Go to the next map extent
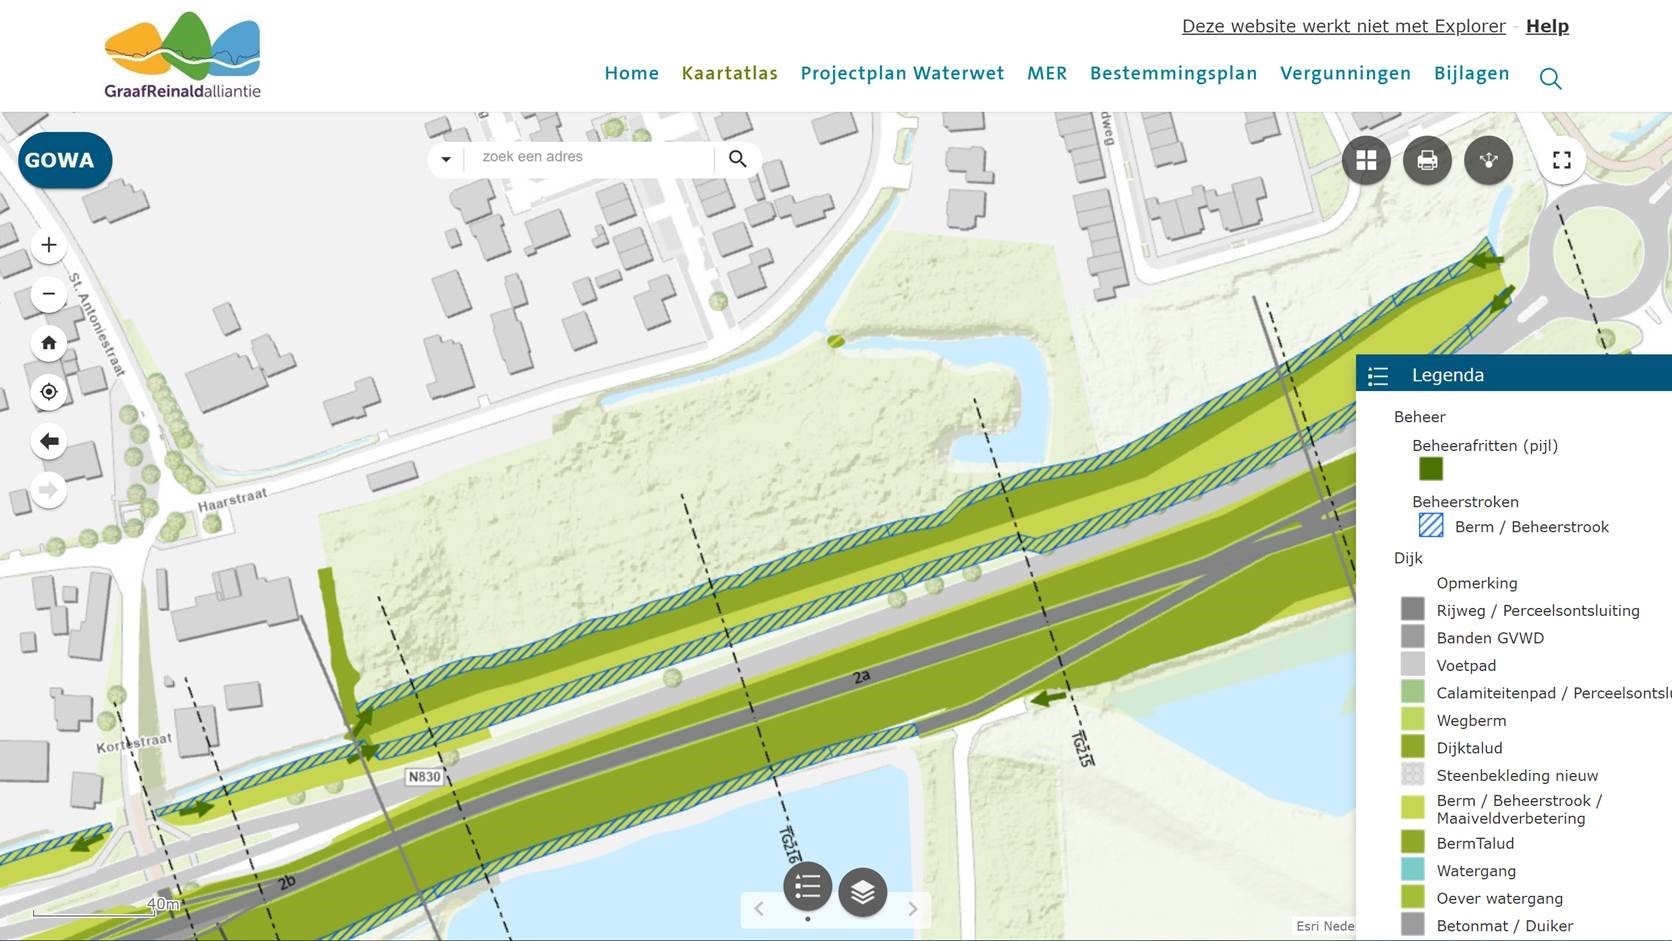 [49, 490]
